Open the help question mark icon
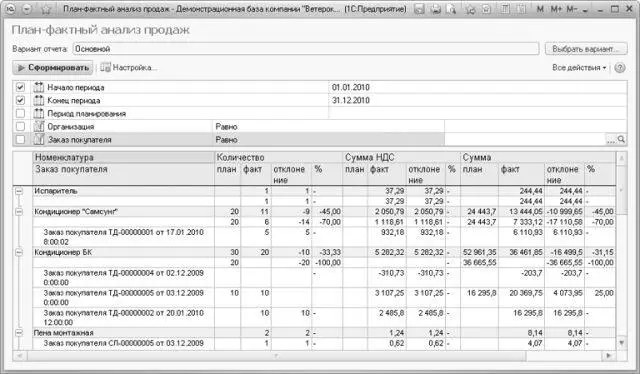The height and width of the screenshot is (374, 640). [620, 68]
